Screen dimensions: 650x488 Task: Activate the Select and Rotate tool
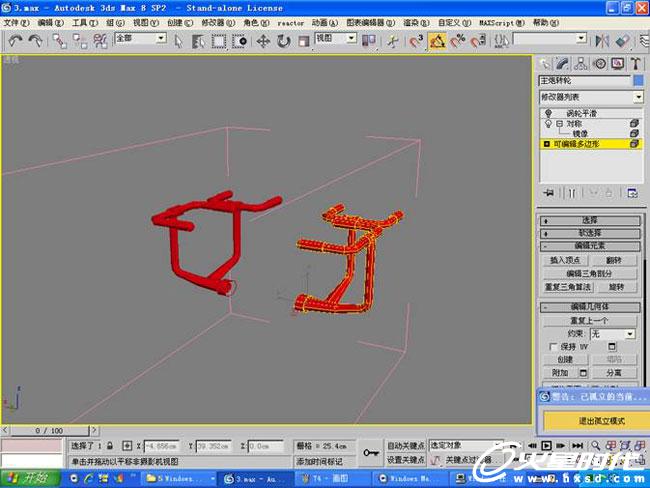284,41
